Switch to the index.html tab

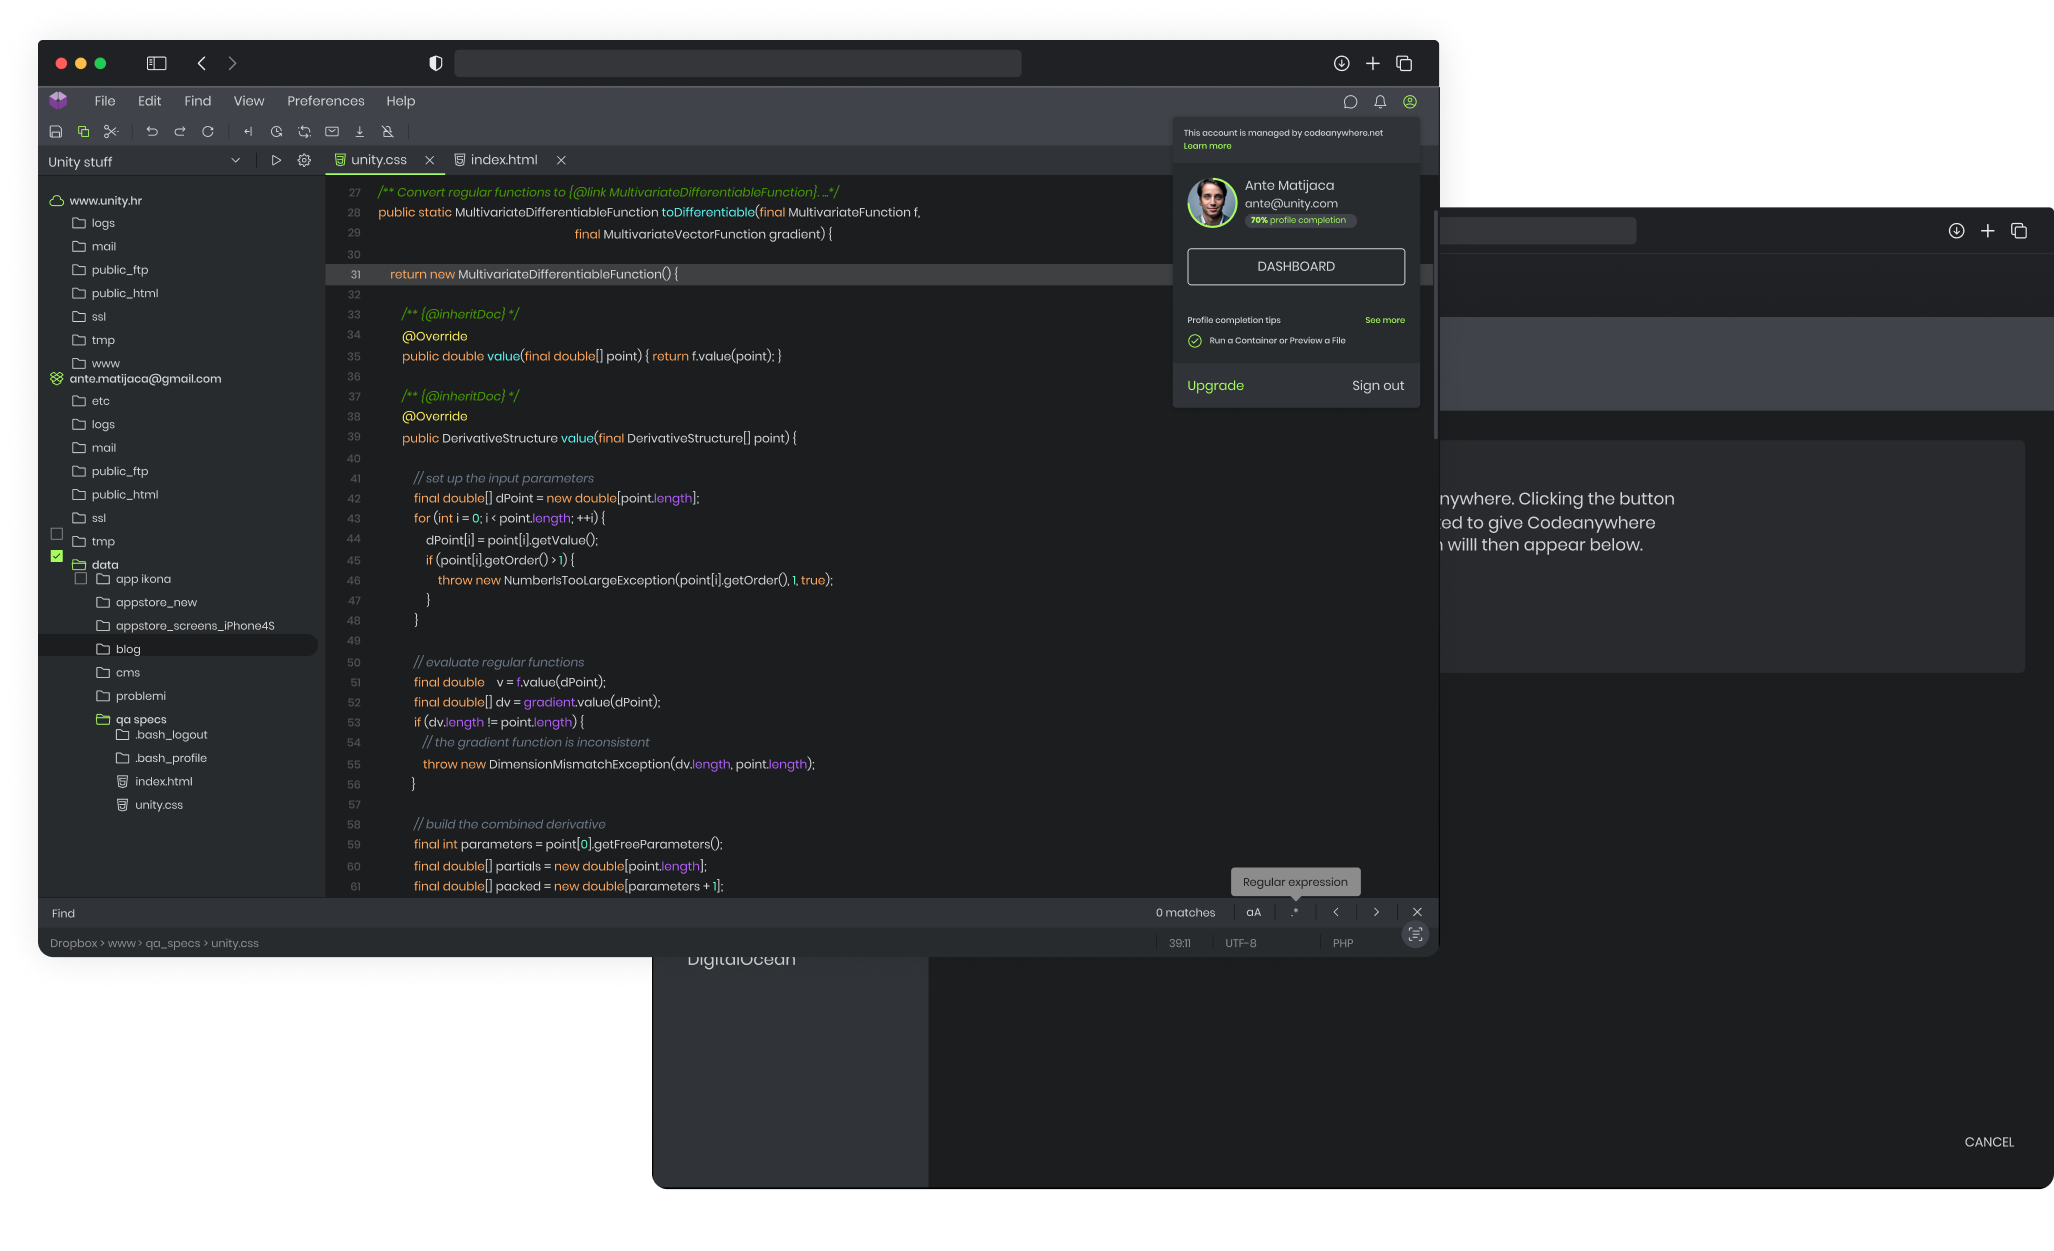coord(503,160)
